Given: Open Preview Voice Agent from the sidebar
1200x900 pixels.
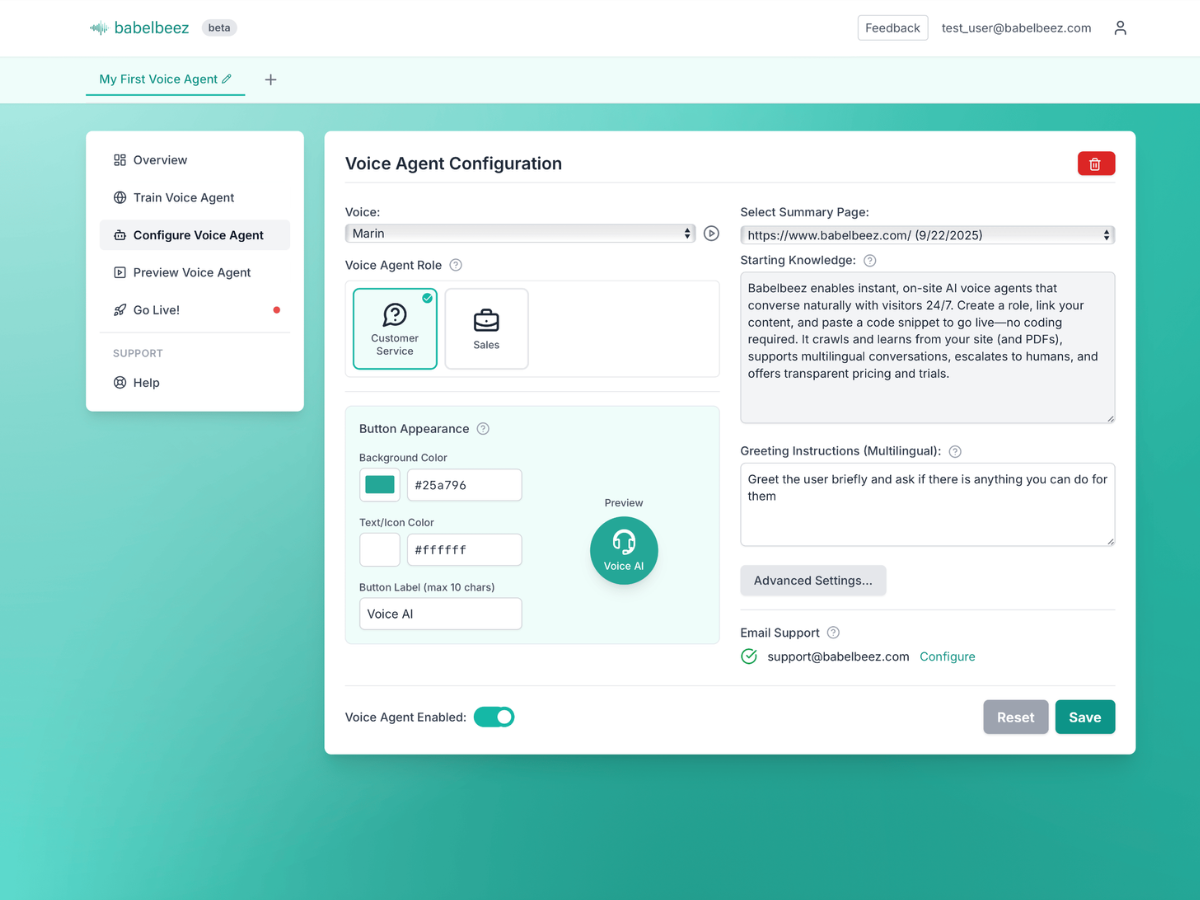Looking at the screenshot, I should point(193,272).
